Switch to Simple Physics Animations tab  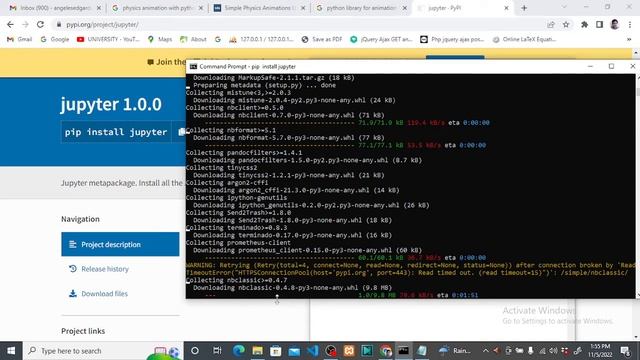(259, 8)
